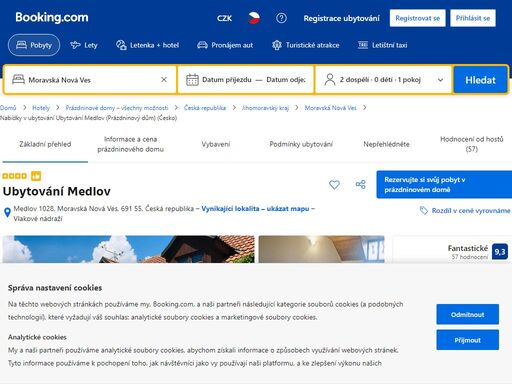Click the yellow star rating squares
The width and height of the screenshot is (512, 384).
[x=14, y=176]
